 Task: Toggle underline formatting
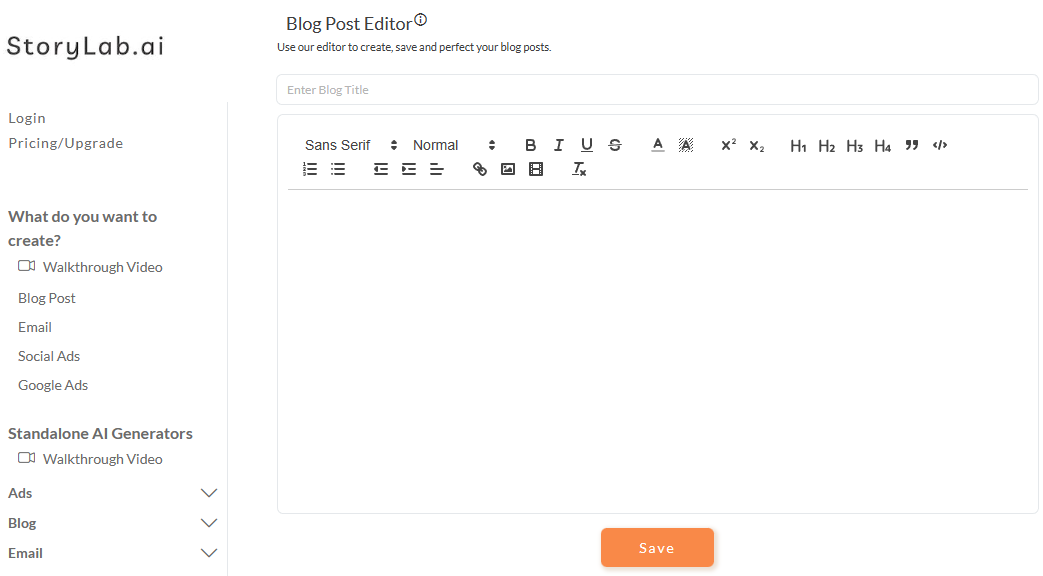pos(587,145)
